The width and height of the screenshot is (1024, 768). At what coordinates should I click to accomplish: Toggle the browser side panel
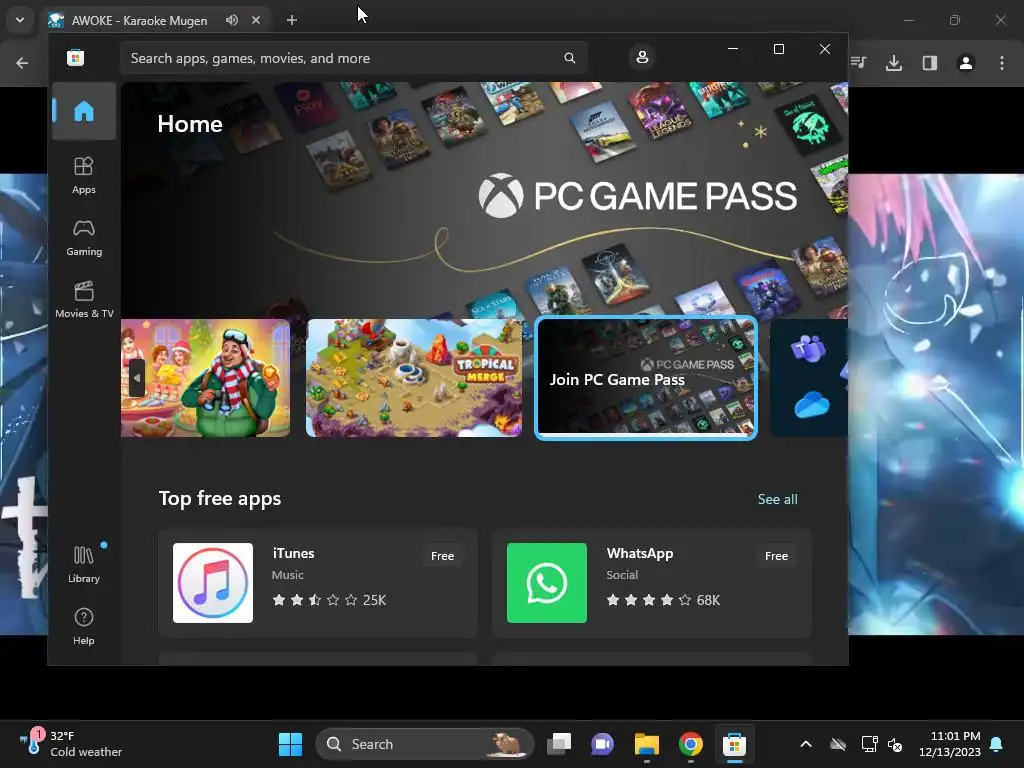click(930, 63)
